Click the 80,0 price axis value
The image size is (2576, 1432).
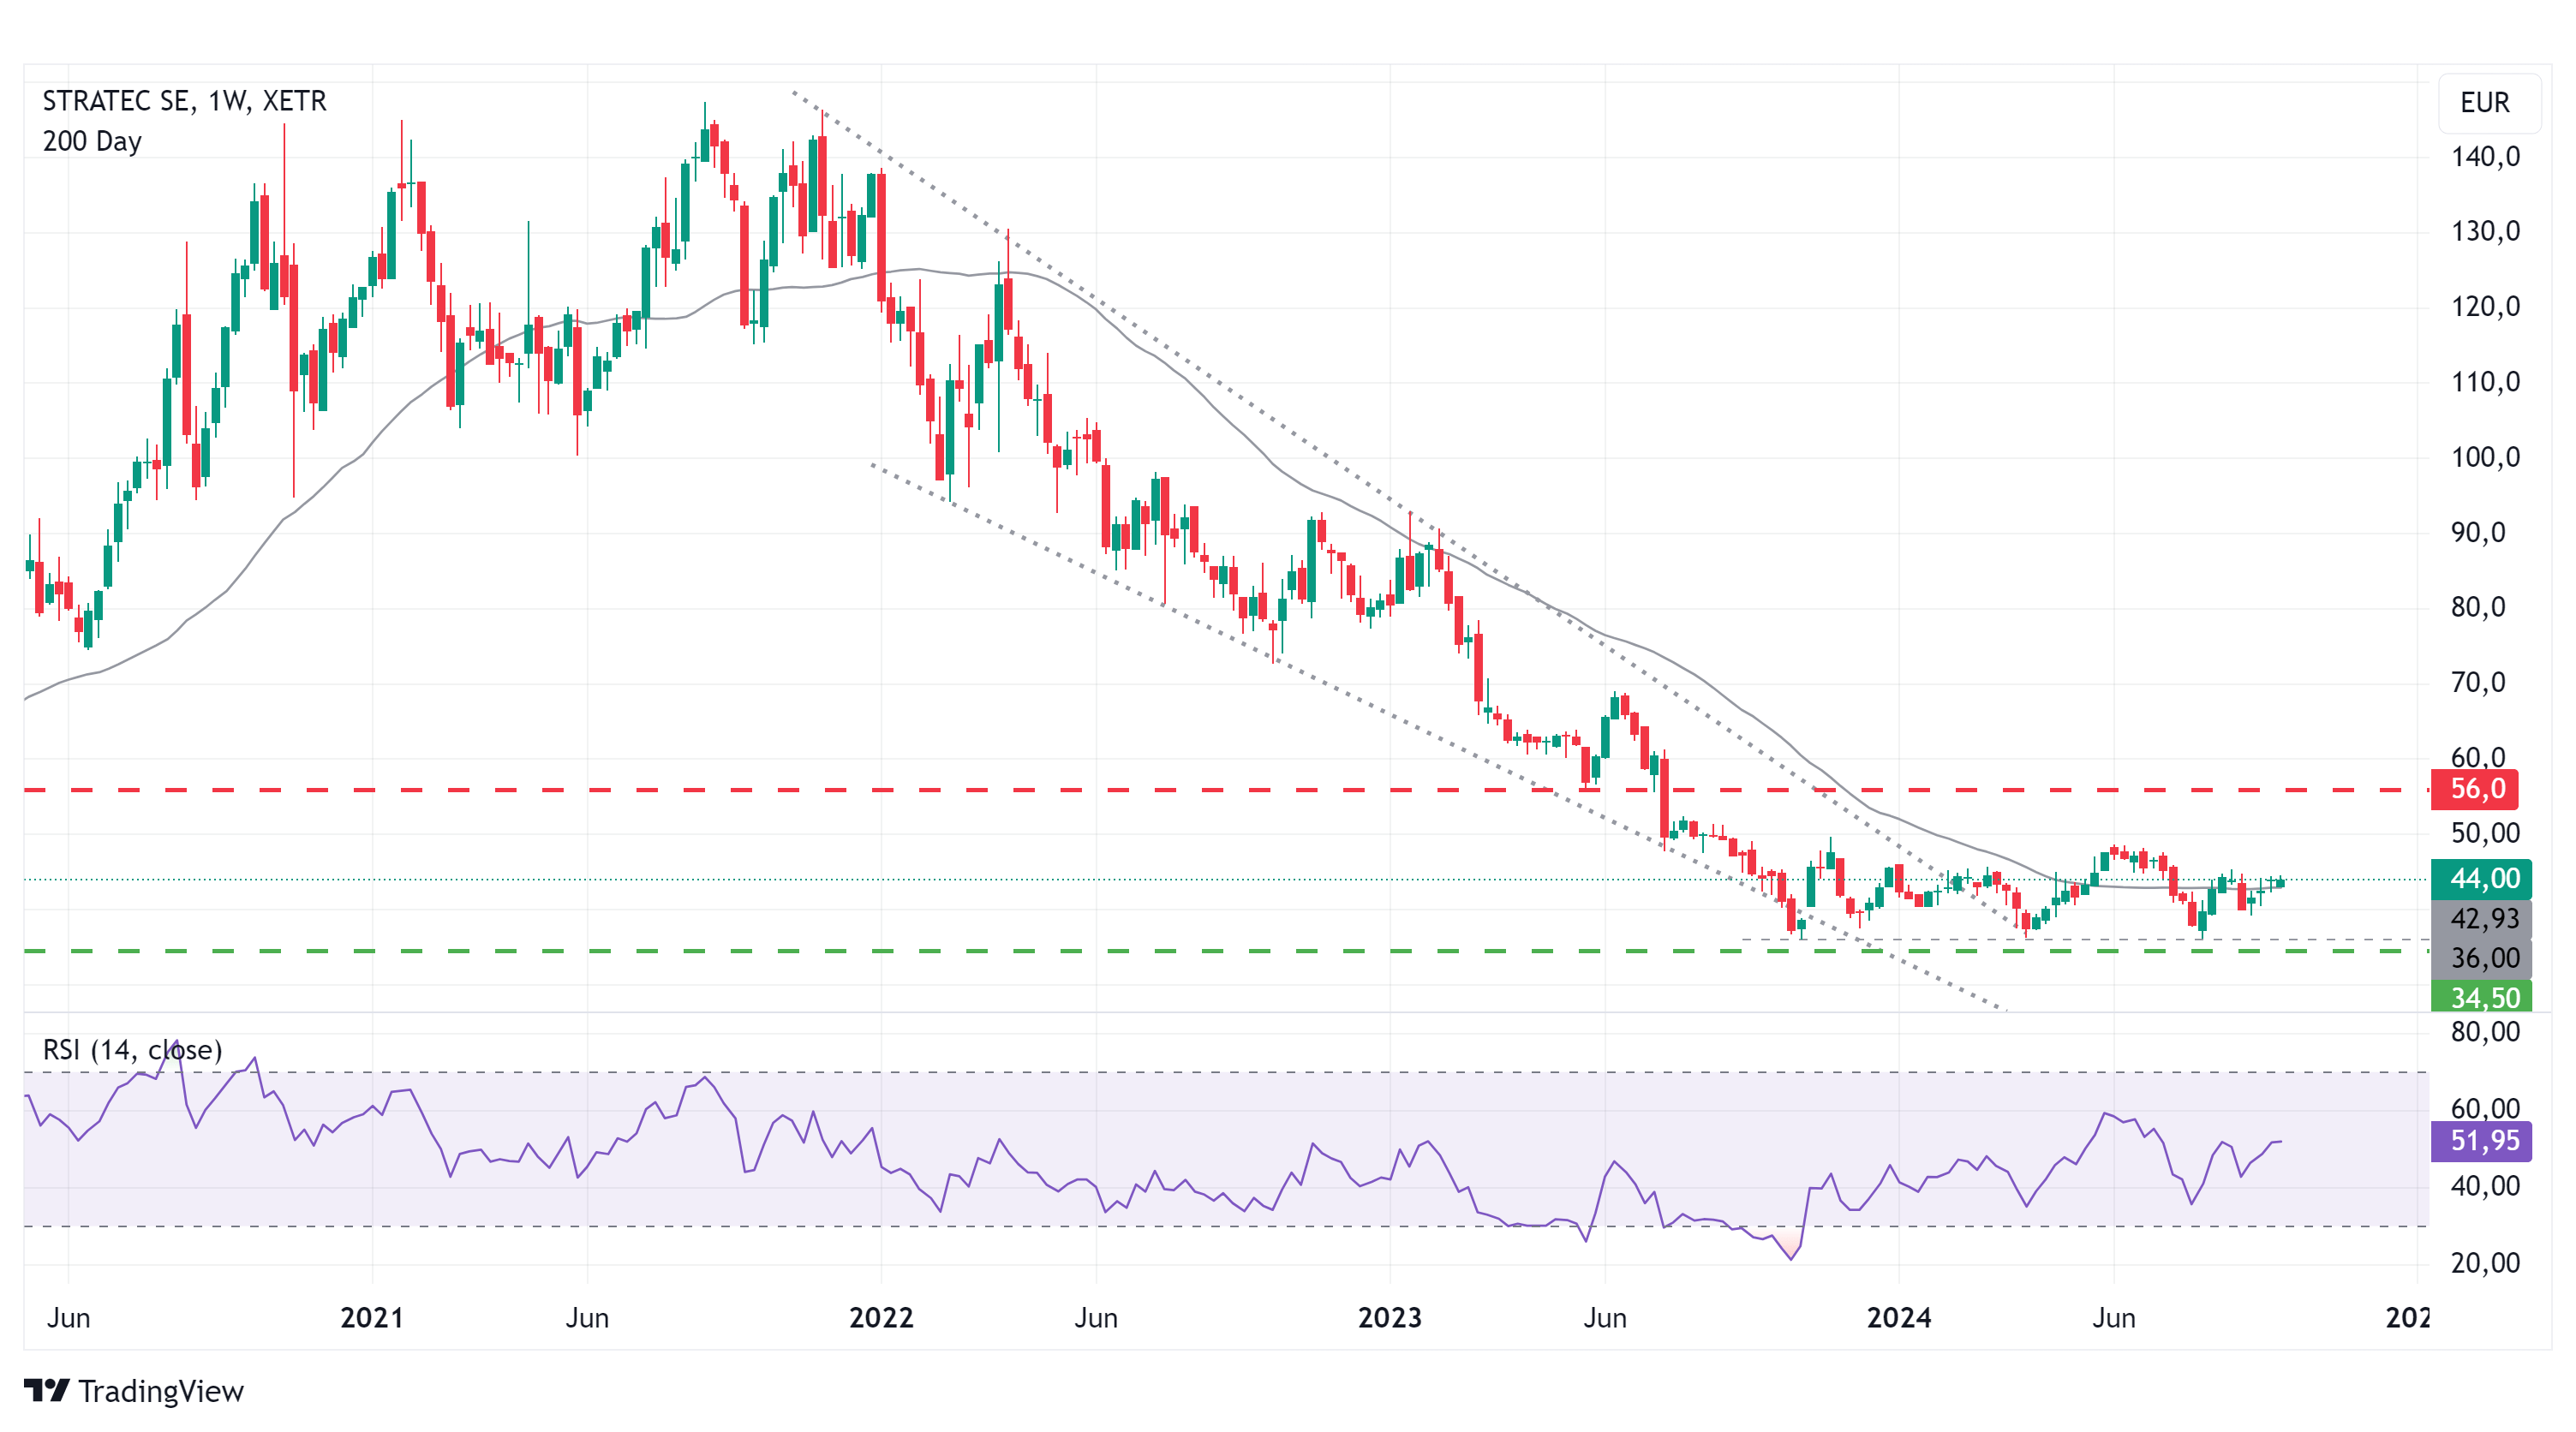pos(2478,608)
